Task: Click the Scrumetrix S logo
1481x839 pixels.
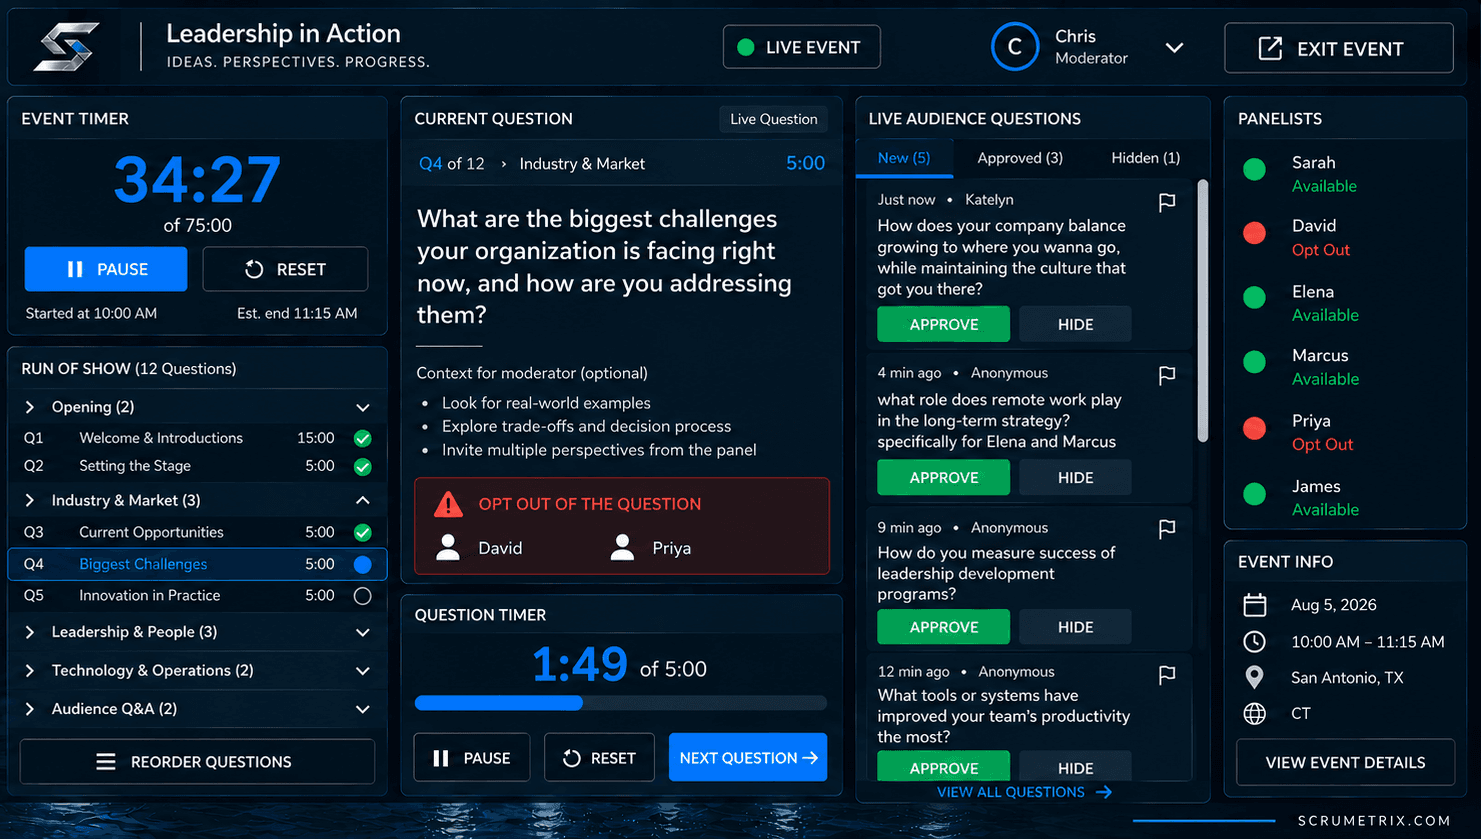Action: pyautogui.click(x=66, y=47)
